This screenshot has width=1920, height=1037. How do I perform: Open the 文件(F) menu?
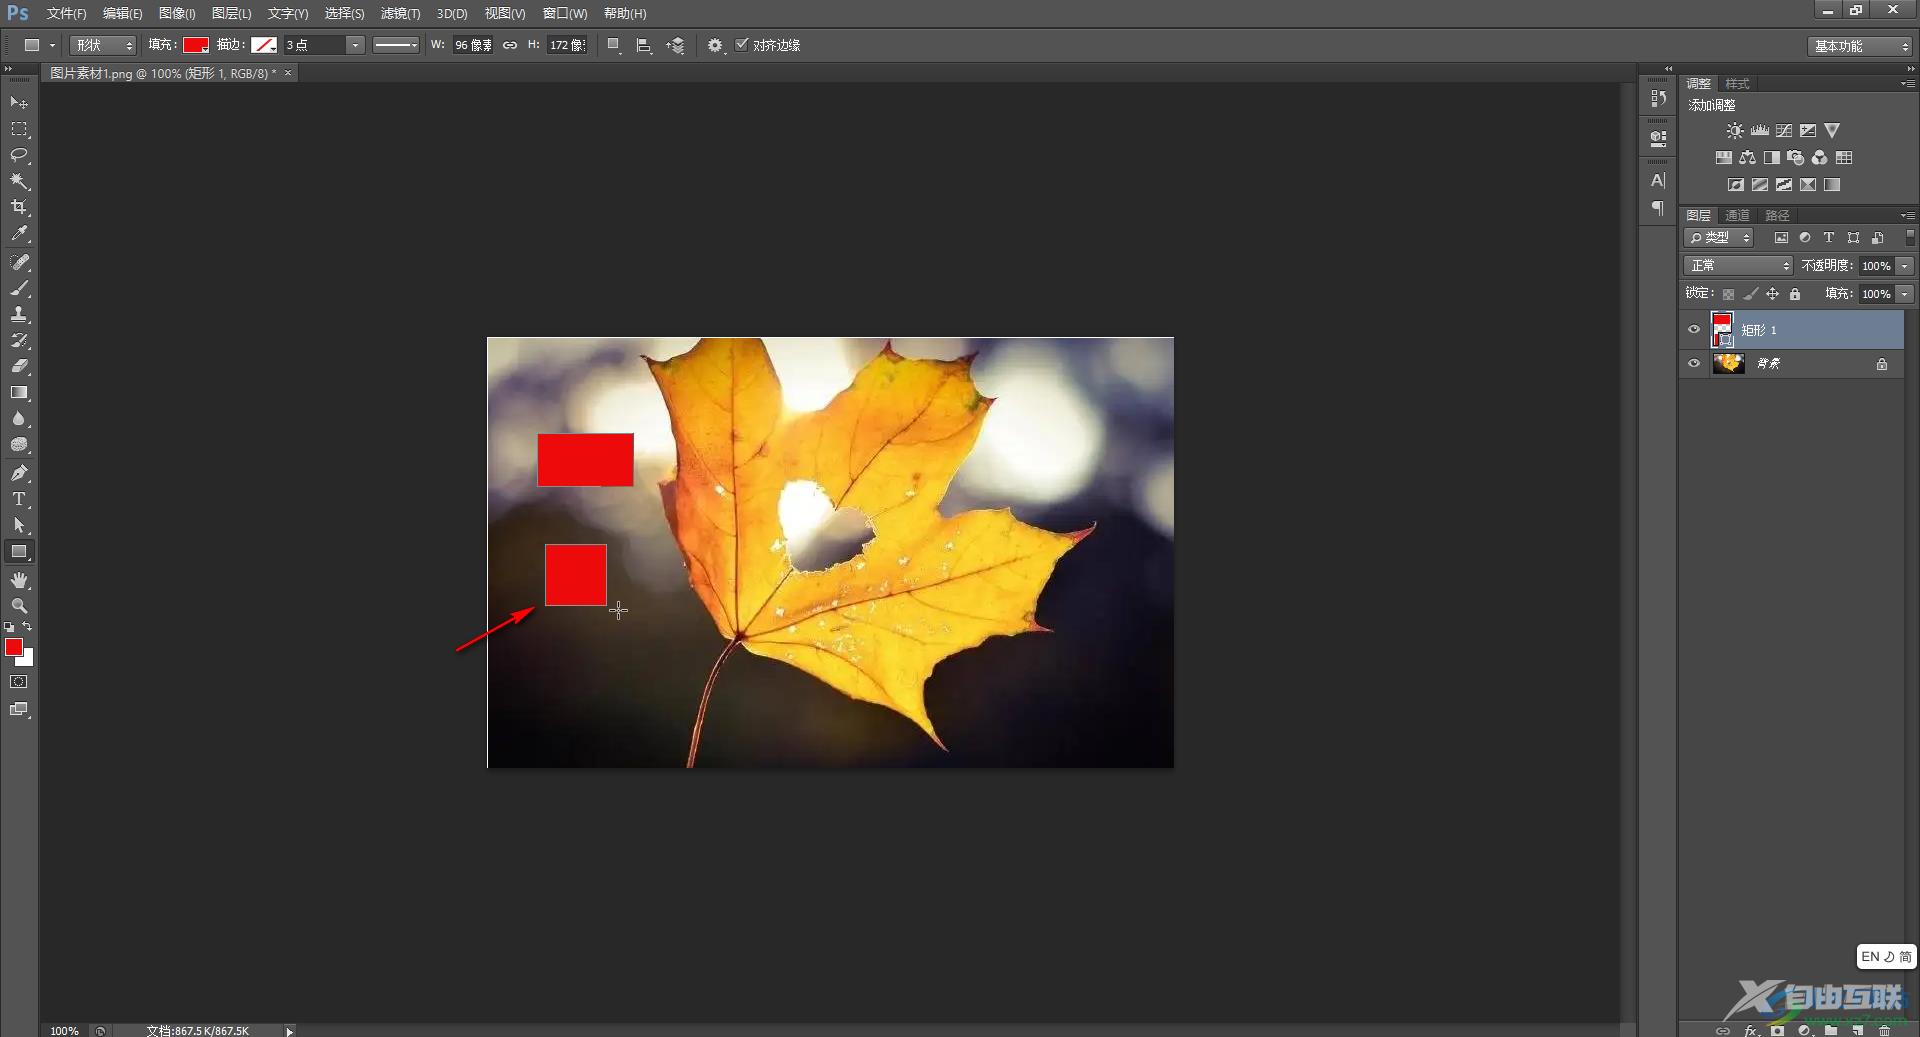[66, 13]
